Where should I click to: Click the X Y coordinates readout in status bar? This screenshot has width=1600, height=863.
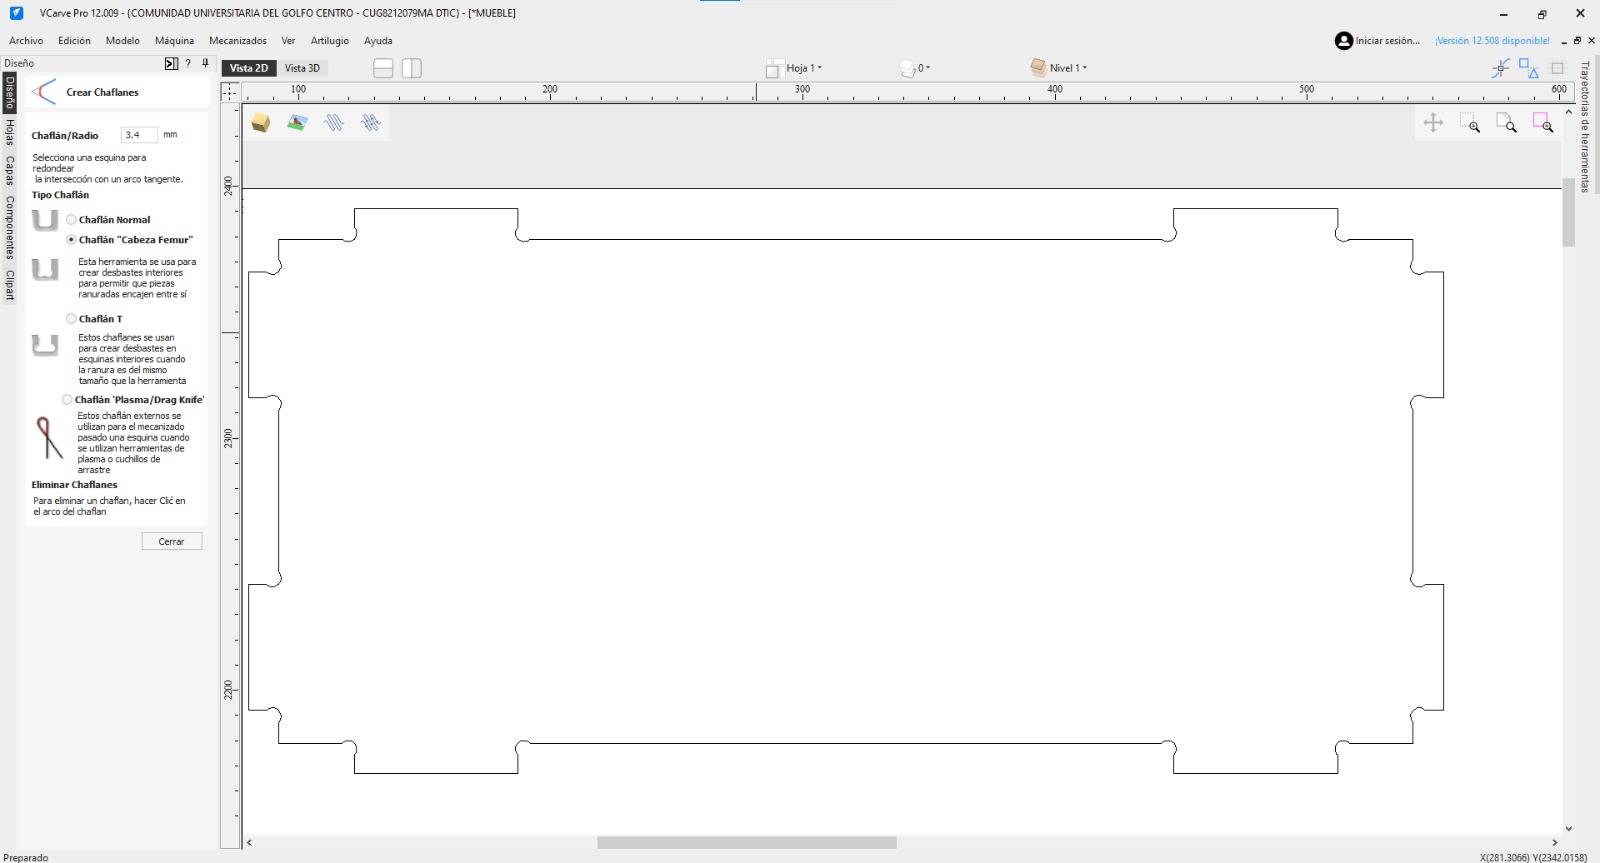tap(1533, 857)
